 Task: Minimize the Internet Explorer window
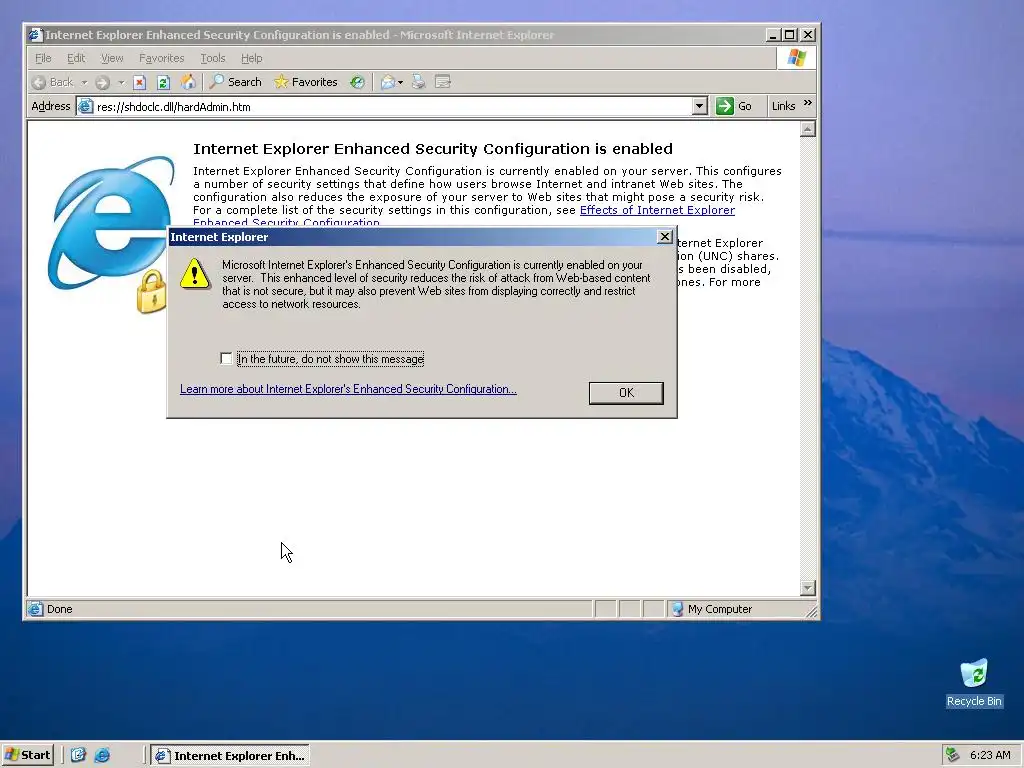(773, 35)
